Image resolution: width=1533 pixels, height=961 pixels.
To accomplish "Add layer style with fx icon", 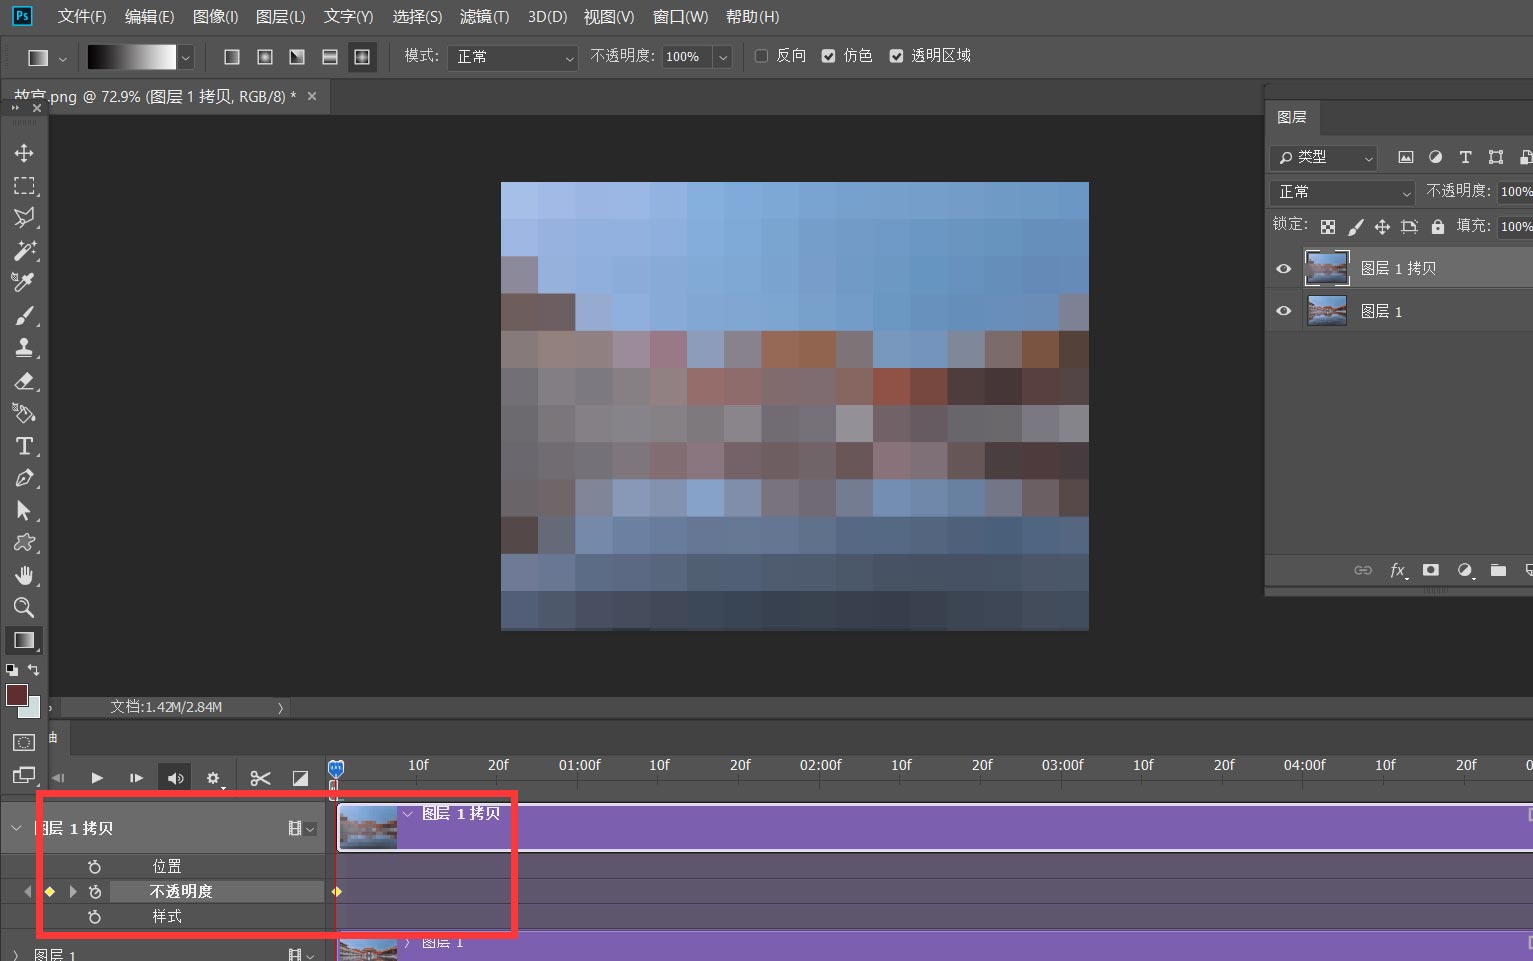I will click(1398, 570).
